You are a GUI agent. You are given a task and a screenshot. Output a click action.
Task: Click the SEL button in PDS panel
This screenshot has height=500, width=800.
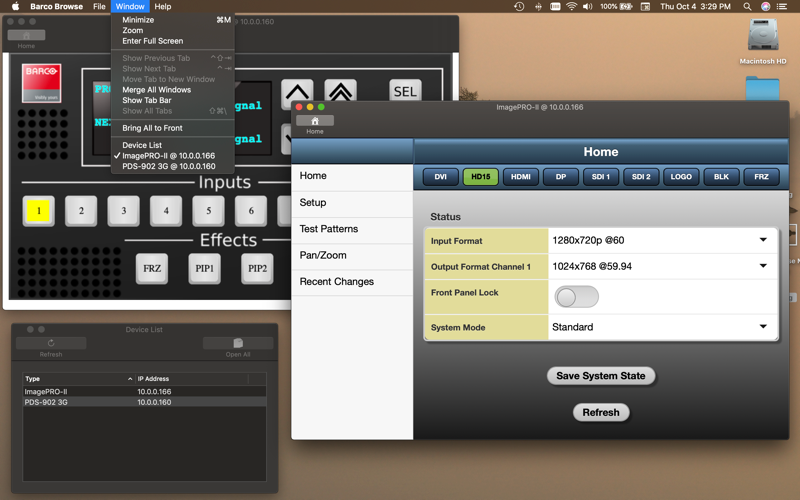coord(405,92)
